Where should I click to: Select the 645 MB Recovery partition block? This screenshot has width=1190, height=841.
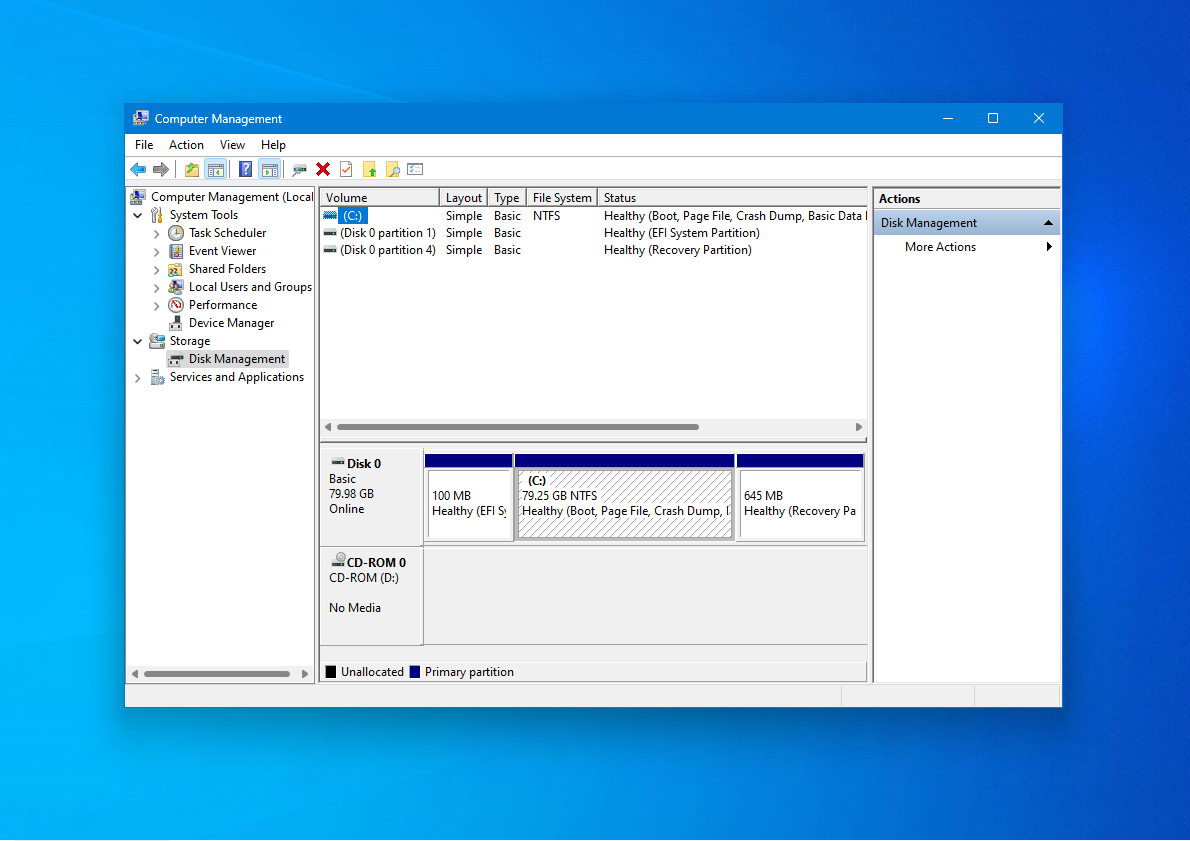pos(800,505)
